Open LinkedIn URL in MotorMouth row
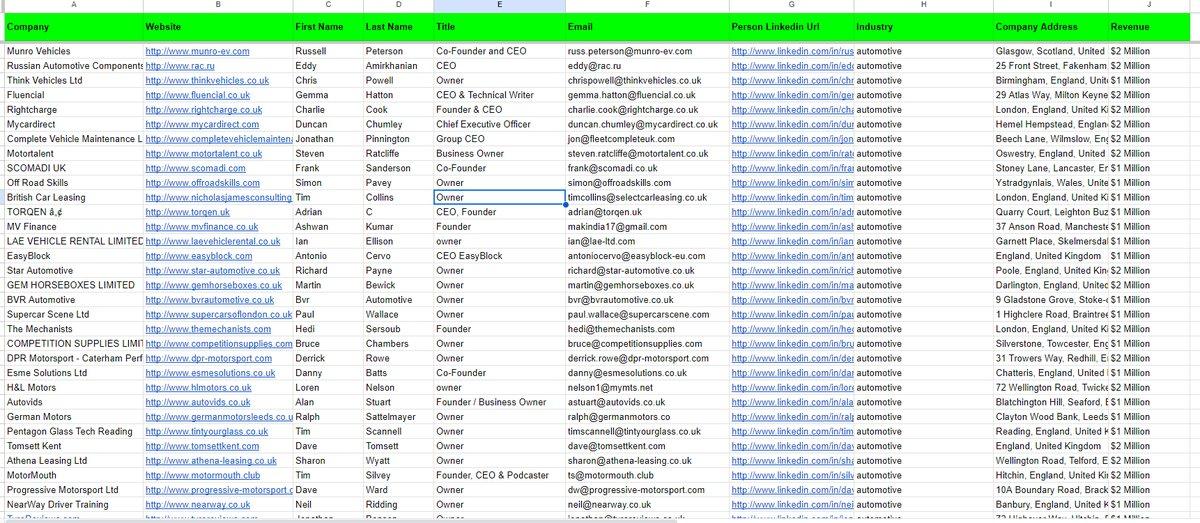Viewport: 1200px width, 523px height. pos(792,476)
